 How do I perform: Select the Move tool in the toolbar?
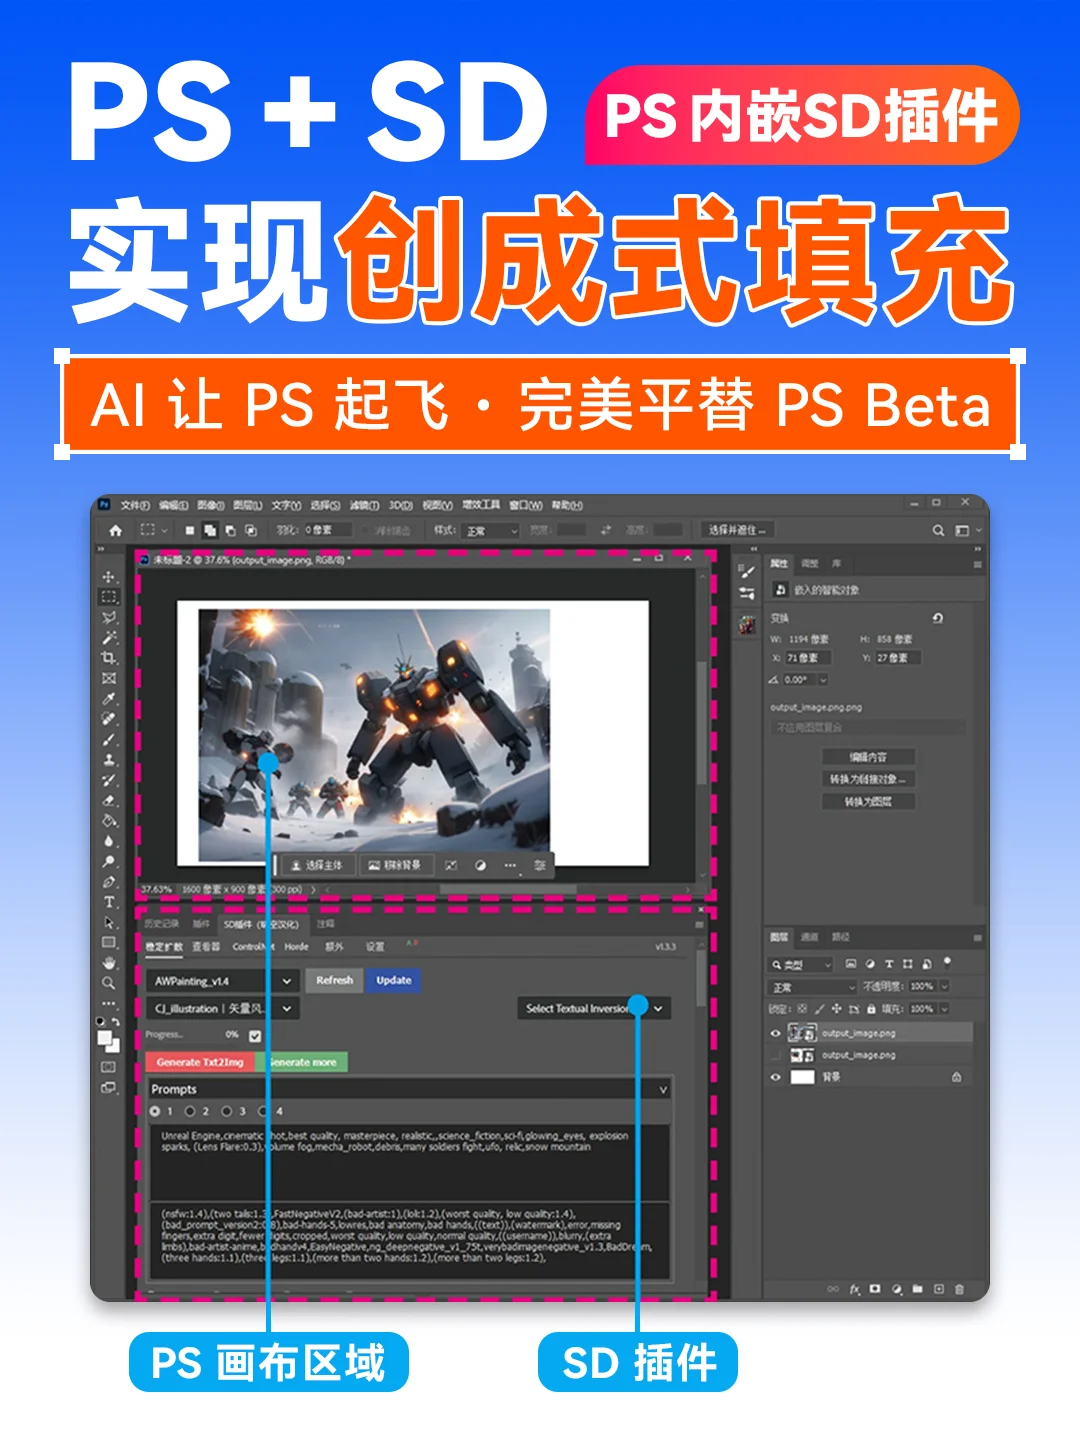[x=108, y=578]
